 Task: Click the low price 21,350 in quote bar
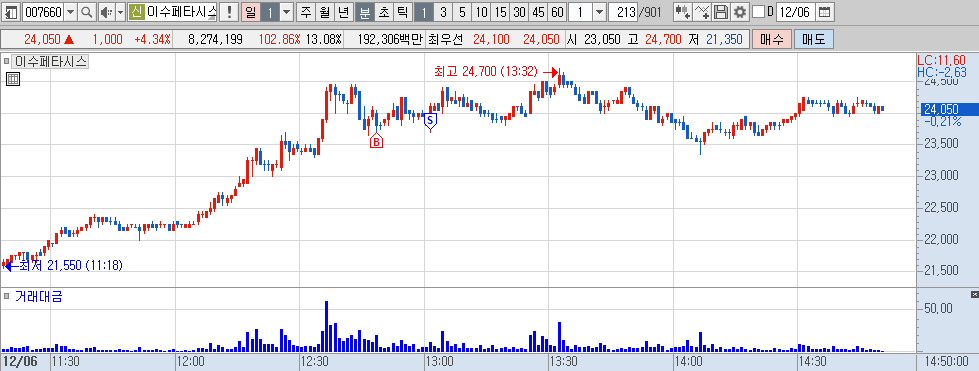724,39
